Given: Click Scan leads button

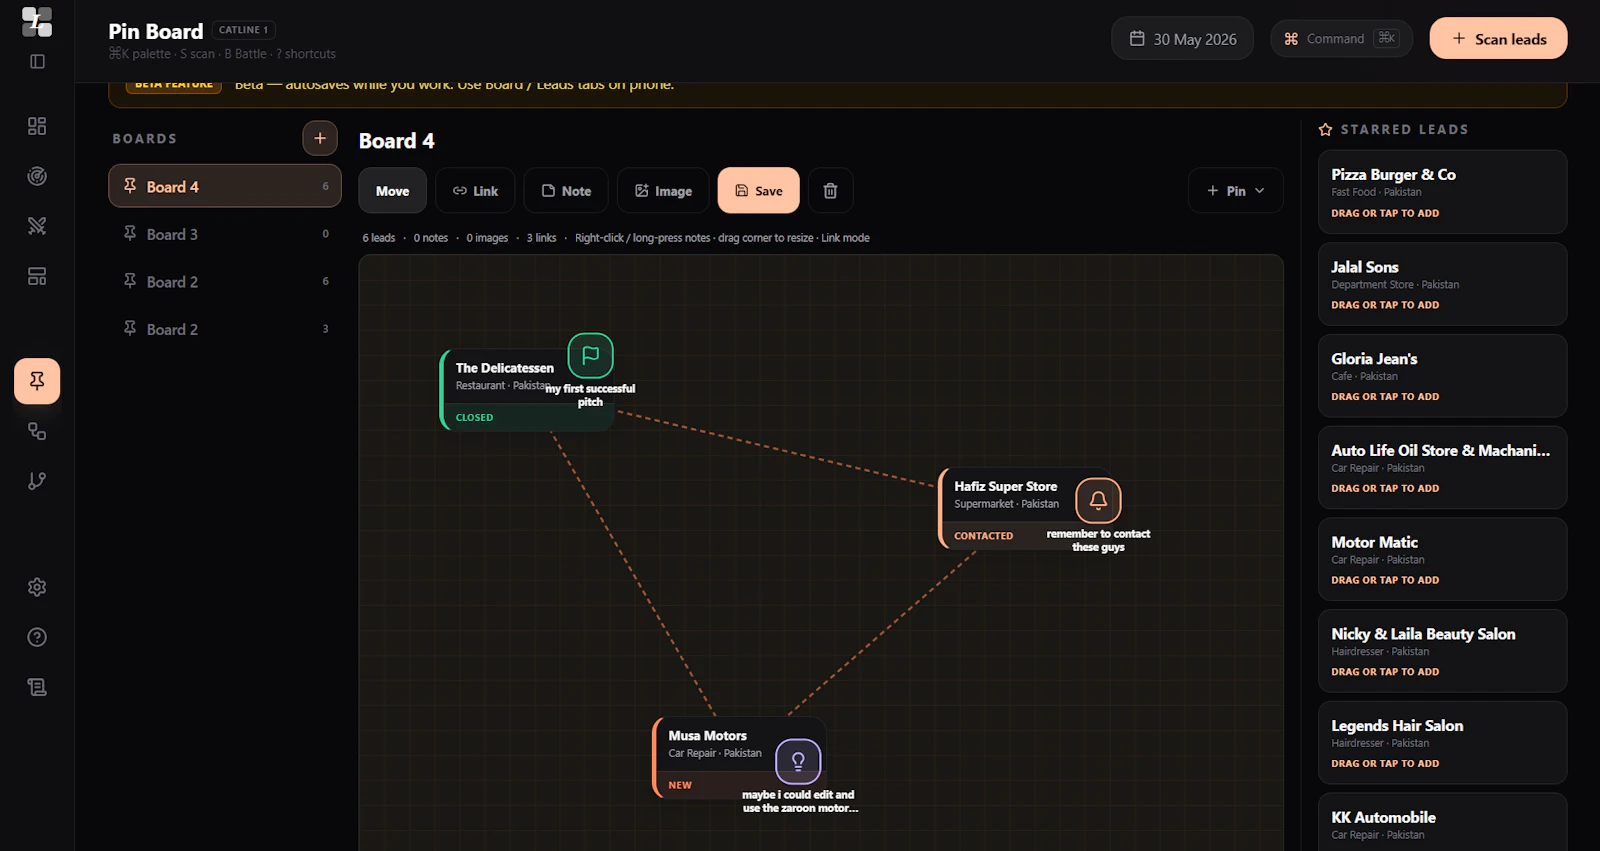Looking at the screenshot, I should tap(1498, 39).
